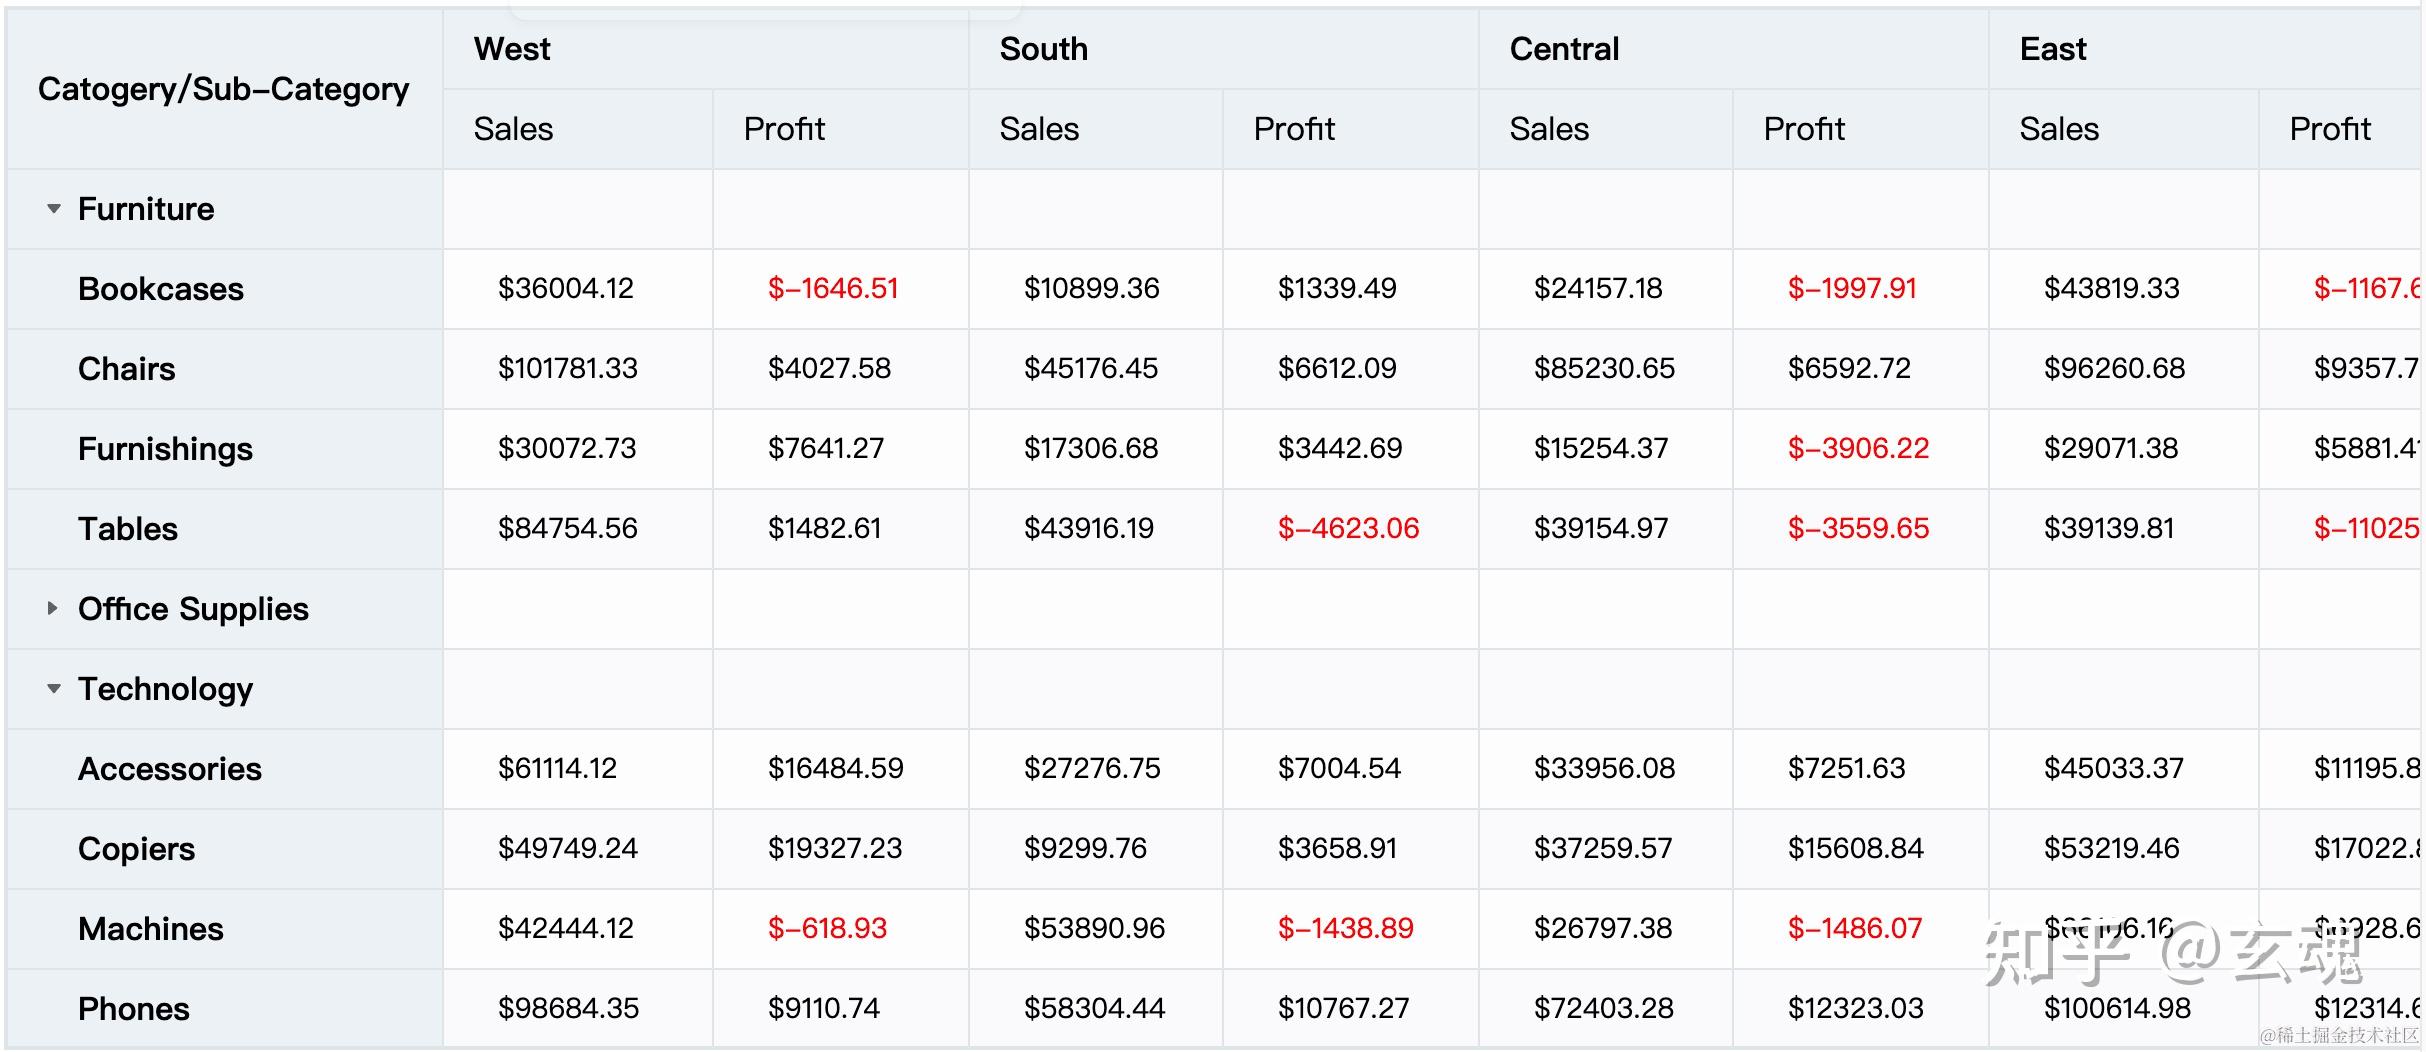This screenshot has height=1052, width=2426.
Task: Select the East region column header
Action: click(x=2053, y=49)
